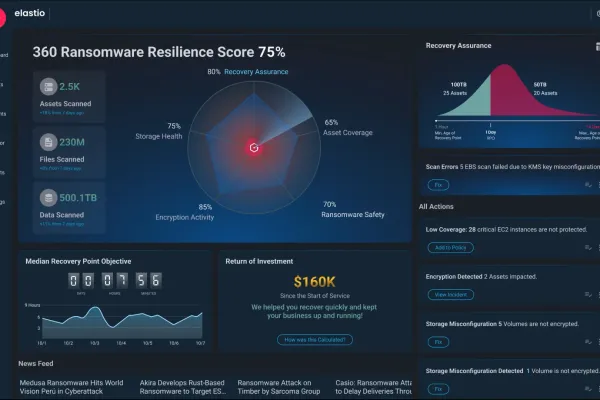Click the 100TB 25 Assets chart label
600x400 pixels.
point(455,89)
